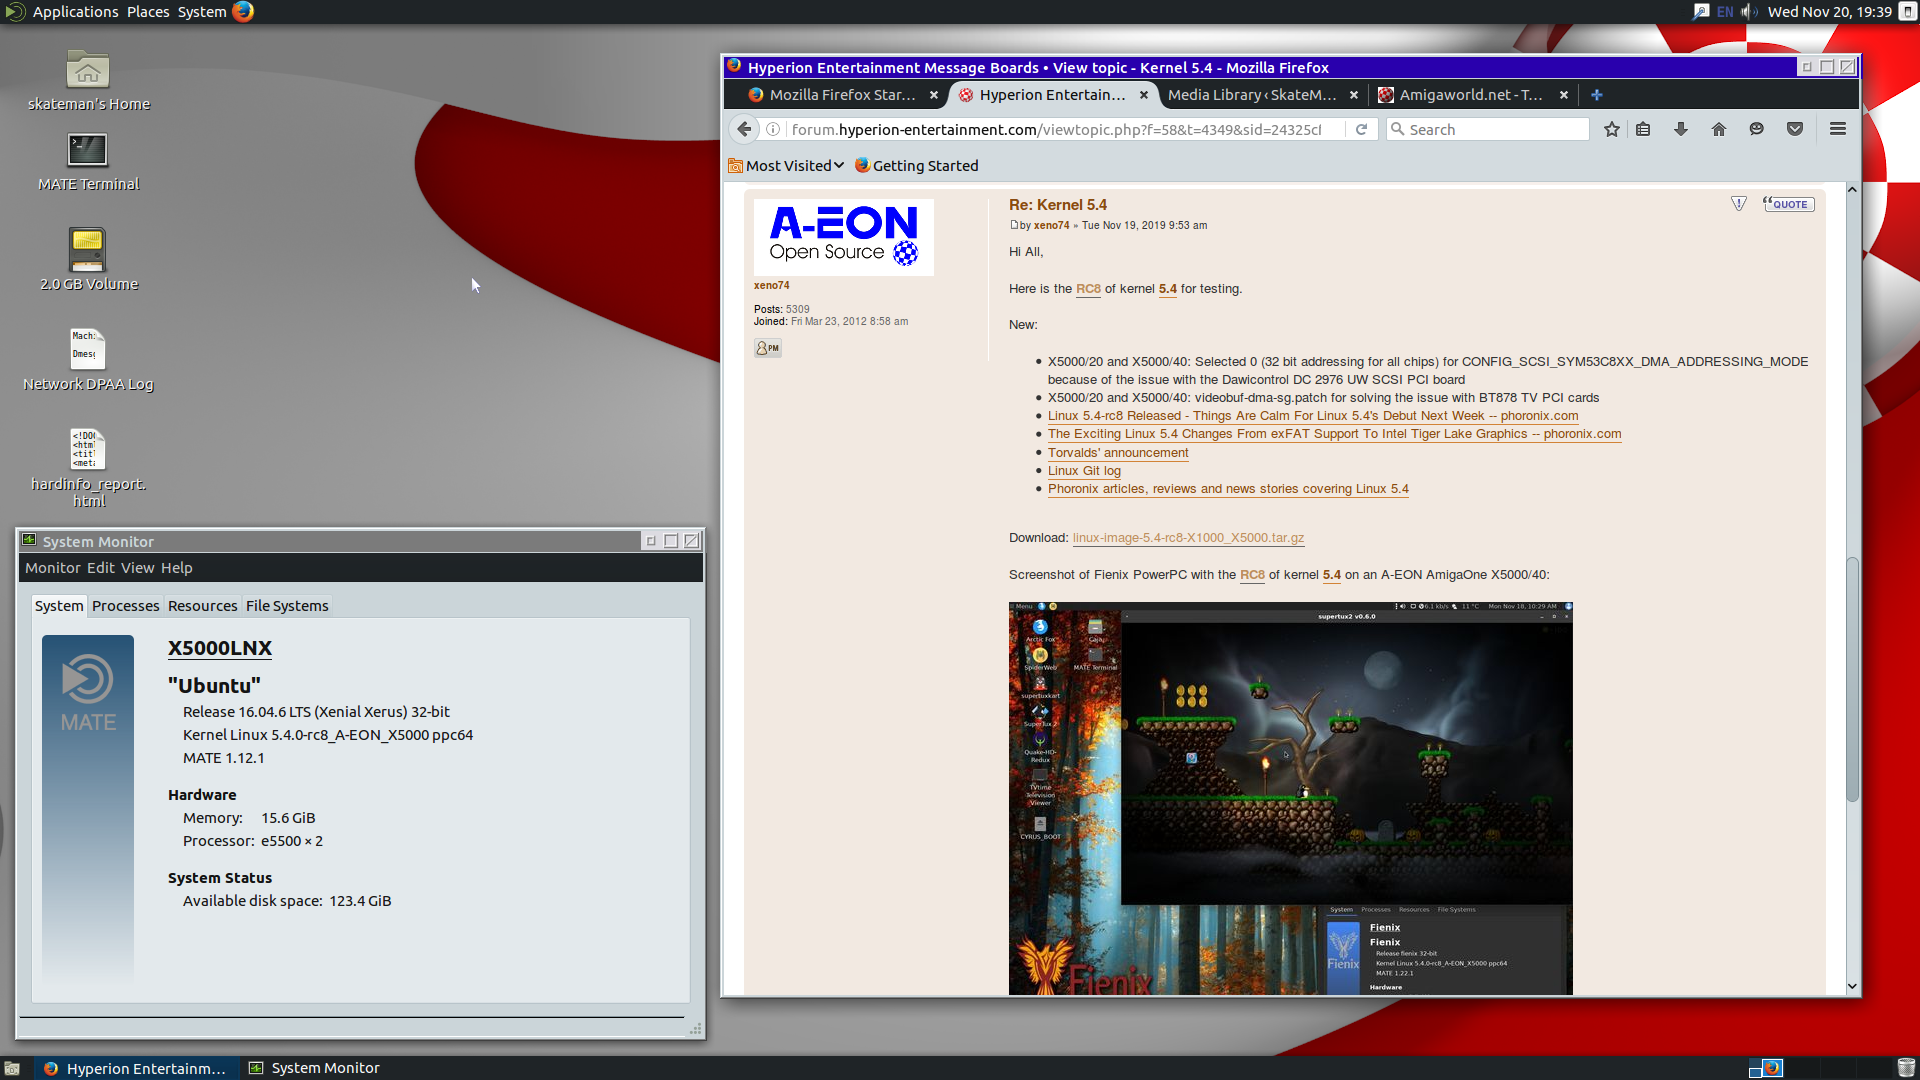The height and width of the screenshot is (1080, 1920).
Task: Click the Firefox Search field
Action: tap(1488, 130)
